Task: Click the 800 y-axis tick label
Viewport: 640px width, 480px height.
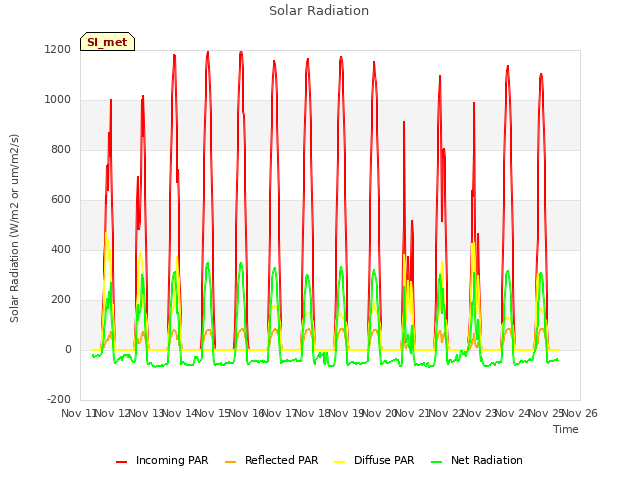Action: pos(61,150)
